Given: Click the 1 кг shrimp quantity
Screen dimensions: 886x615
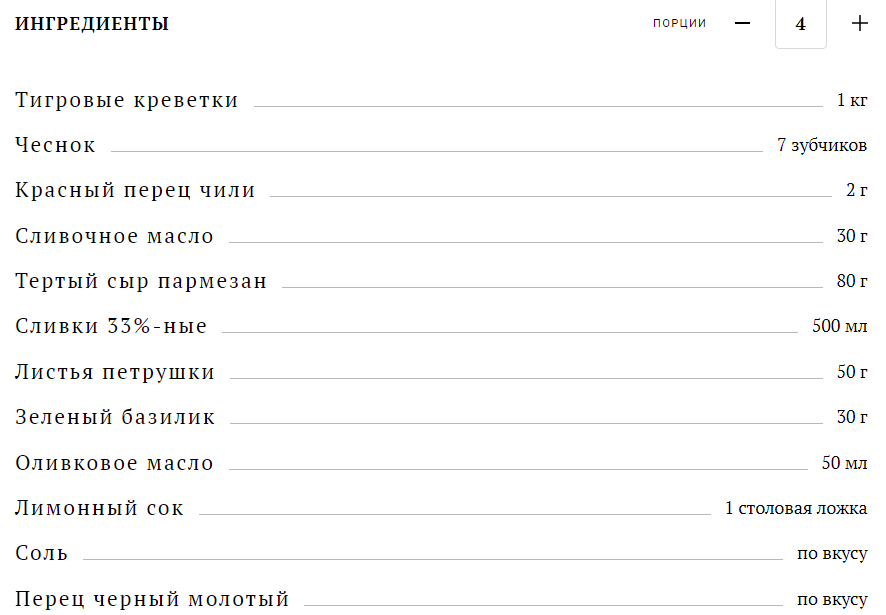Looking at the screenshot, I should 852,100.
